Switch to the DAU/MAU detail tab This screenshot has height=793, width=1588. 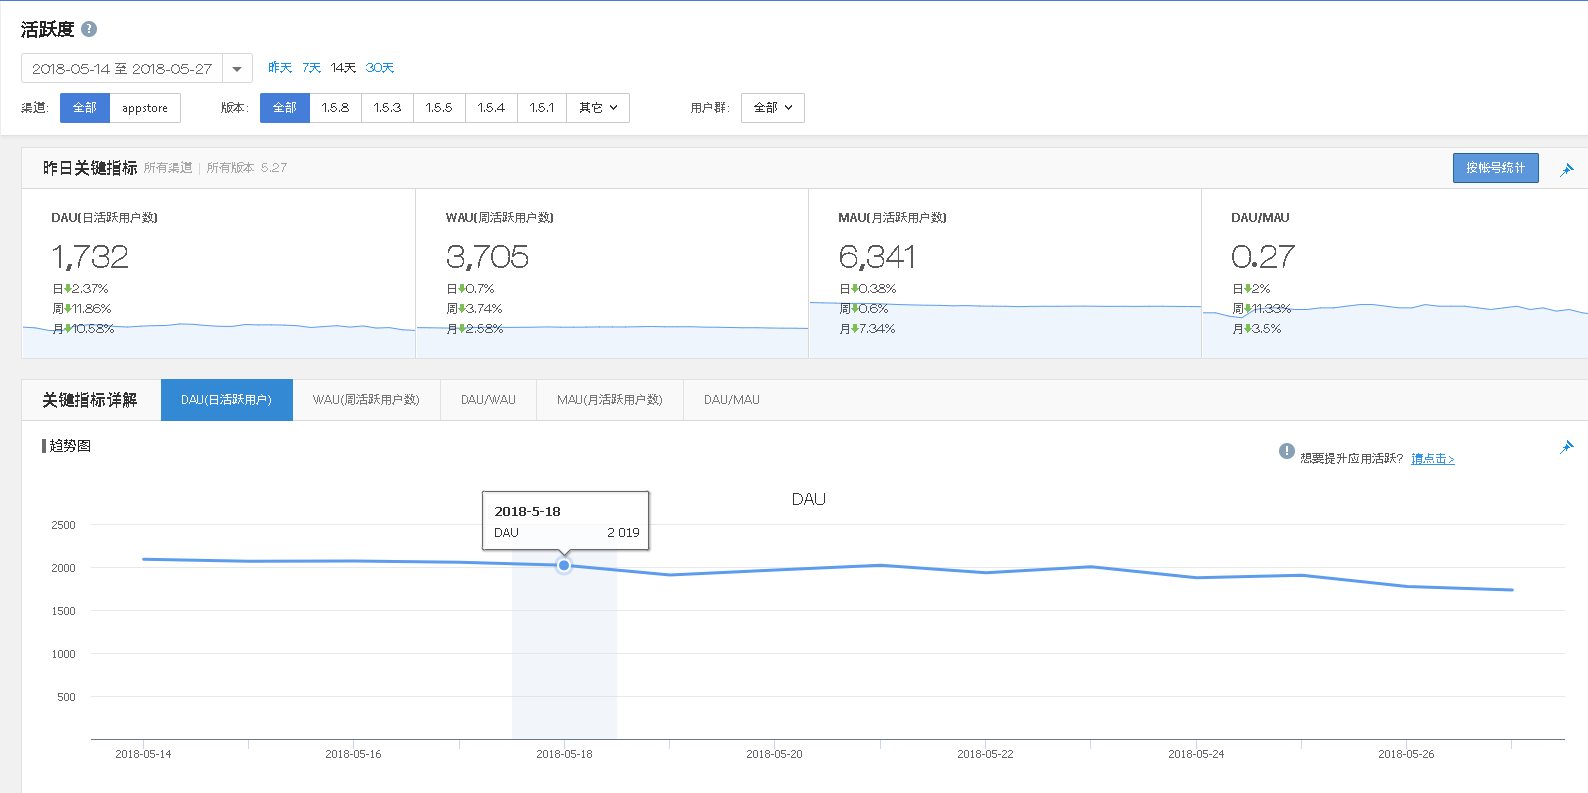pos(732,400)
